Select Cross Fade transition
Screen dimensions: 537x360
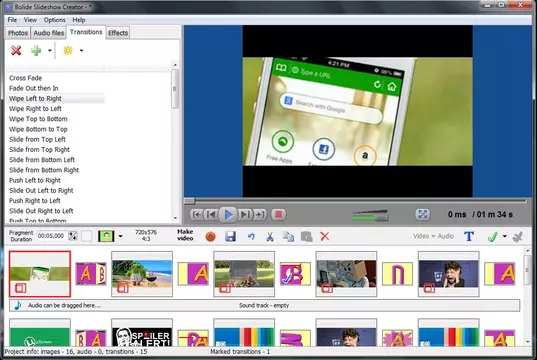click(25, 78)
